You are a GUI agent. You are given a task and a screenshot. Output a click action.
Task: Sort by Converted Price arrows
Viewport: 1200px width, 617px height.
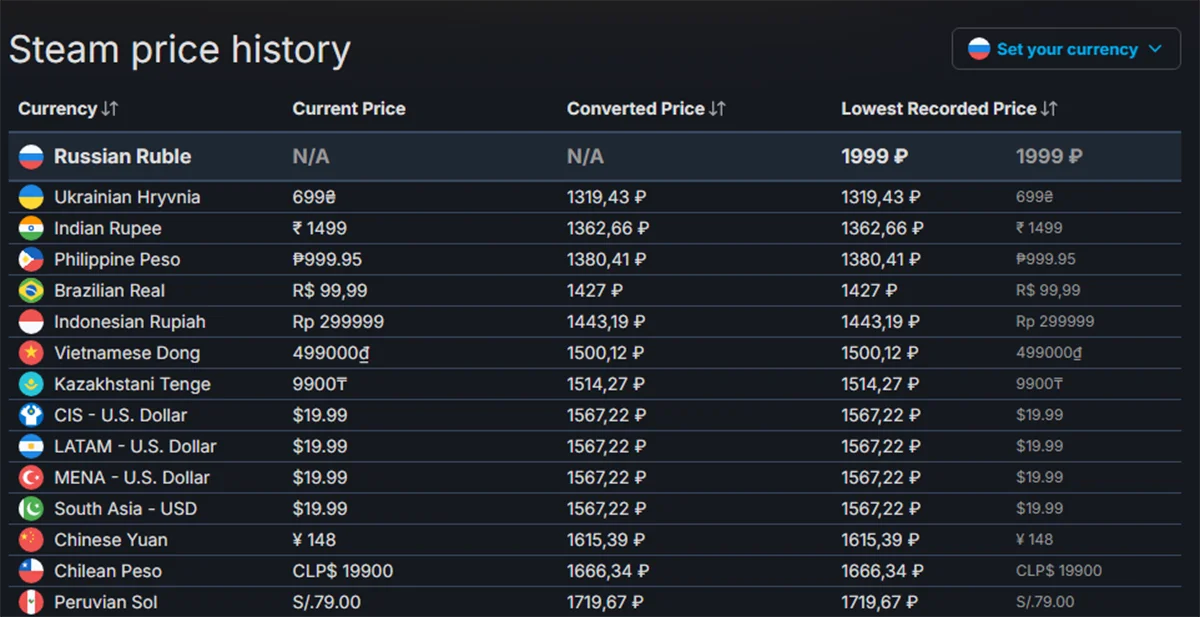pyautogui.click(x=717, y=109)
